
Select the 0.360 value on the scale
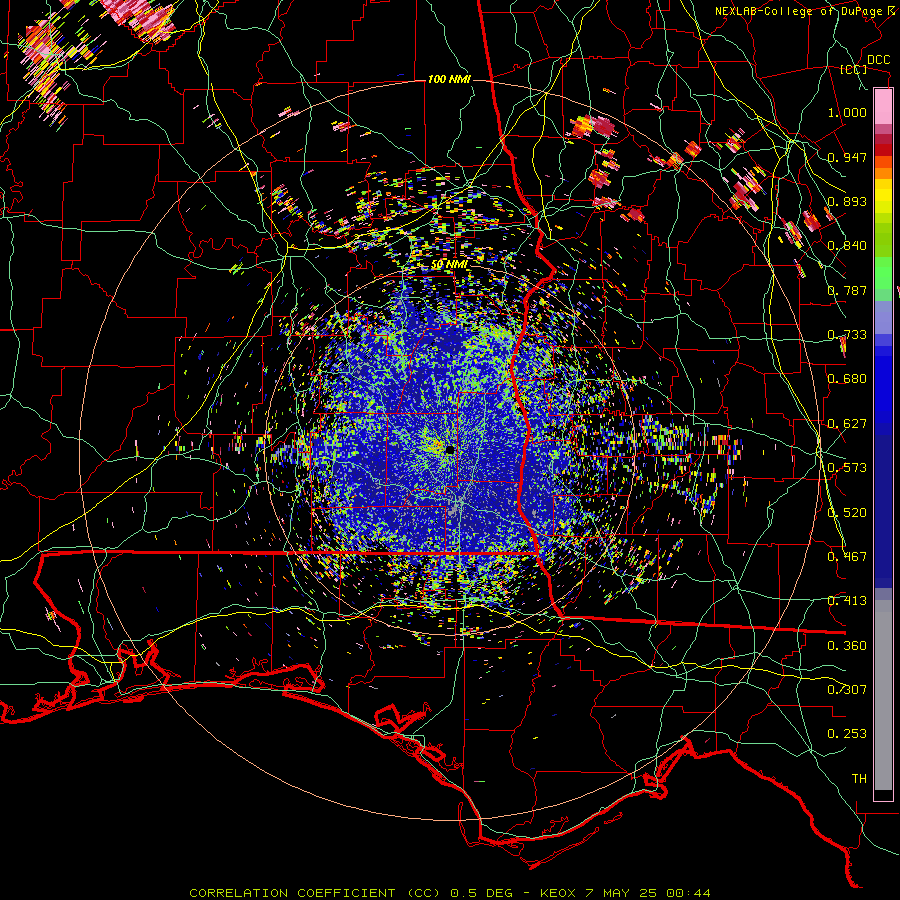pyautogui.click(x=847, y=646)
